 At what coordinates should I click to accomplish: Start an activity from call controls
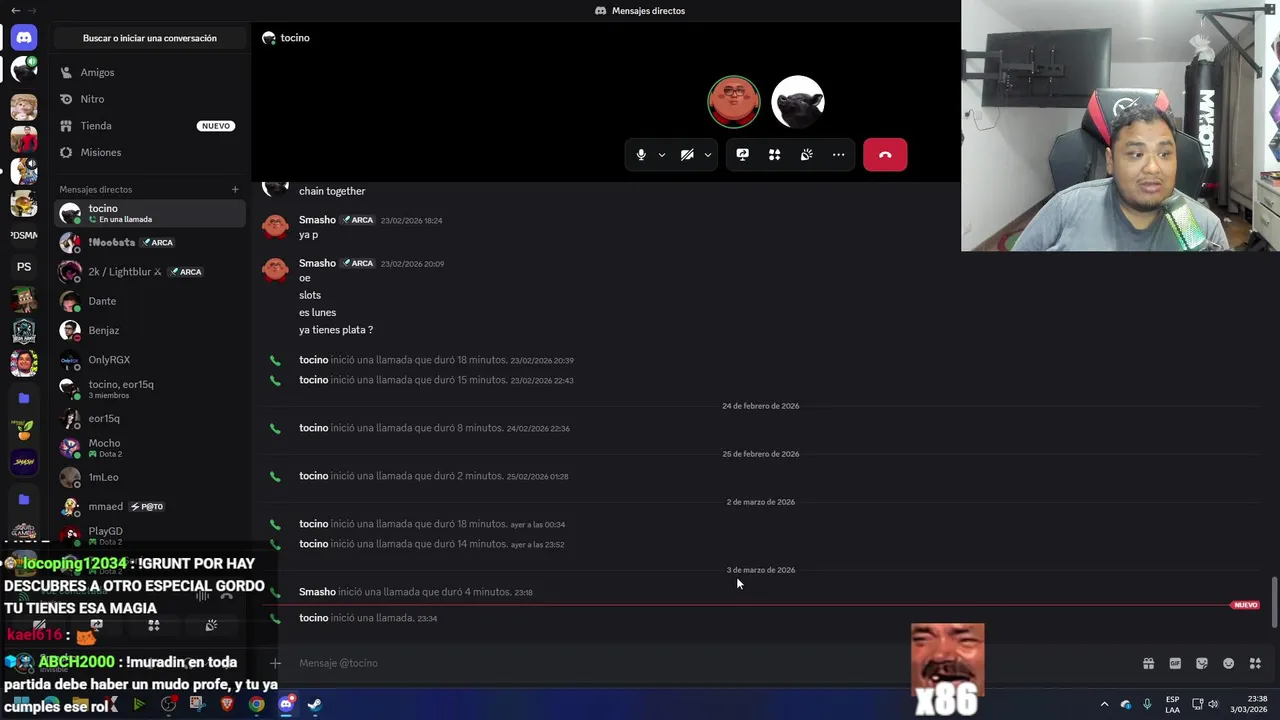pyautogui.click(x=774, y=155)
